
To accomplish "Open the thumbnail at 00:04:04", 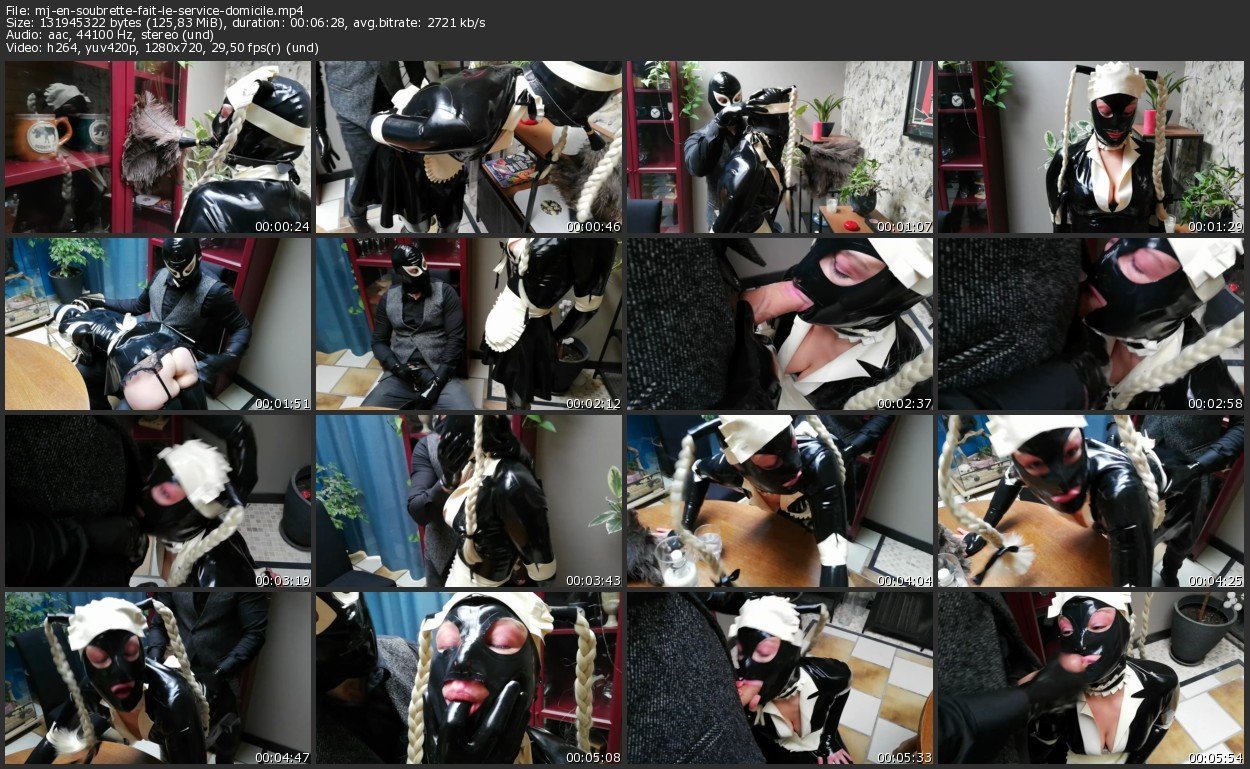I will [x=780, y=501].
